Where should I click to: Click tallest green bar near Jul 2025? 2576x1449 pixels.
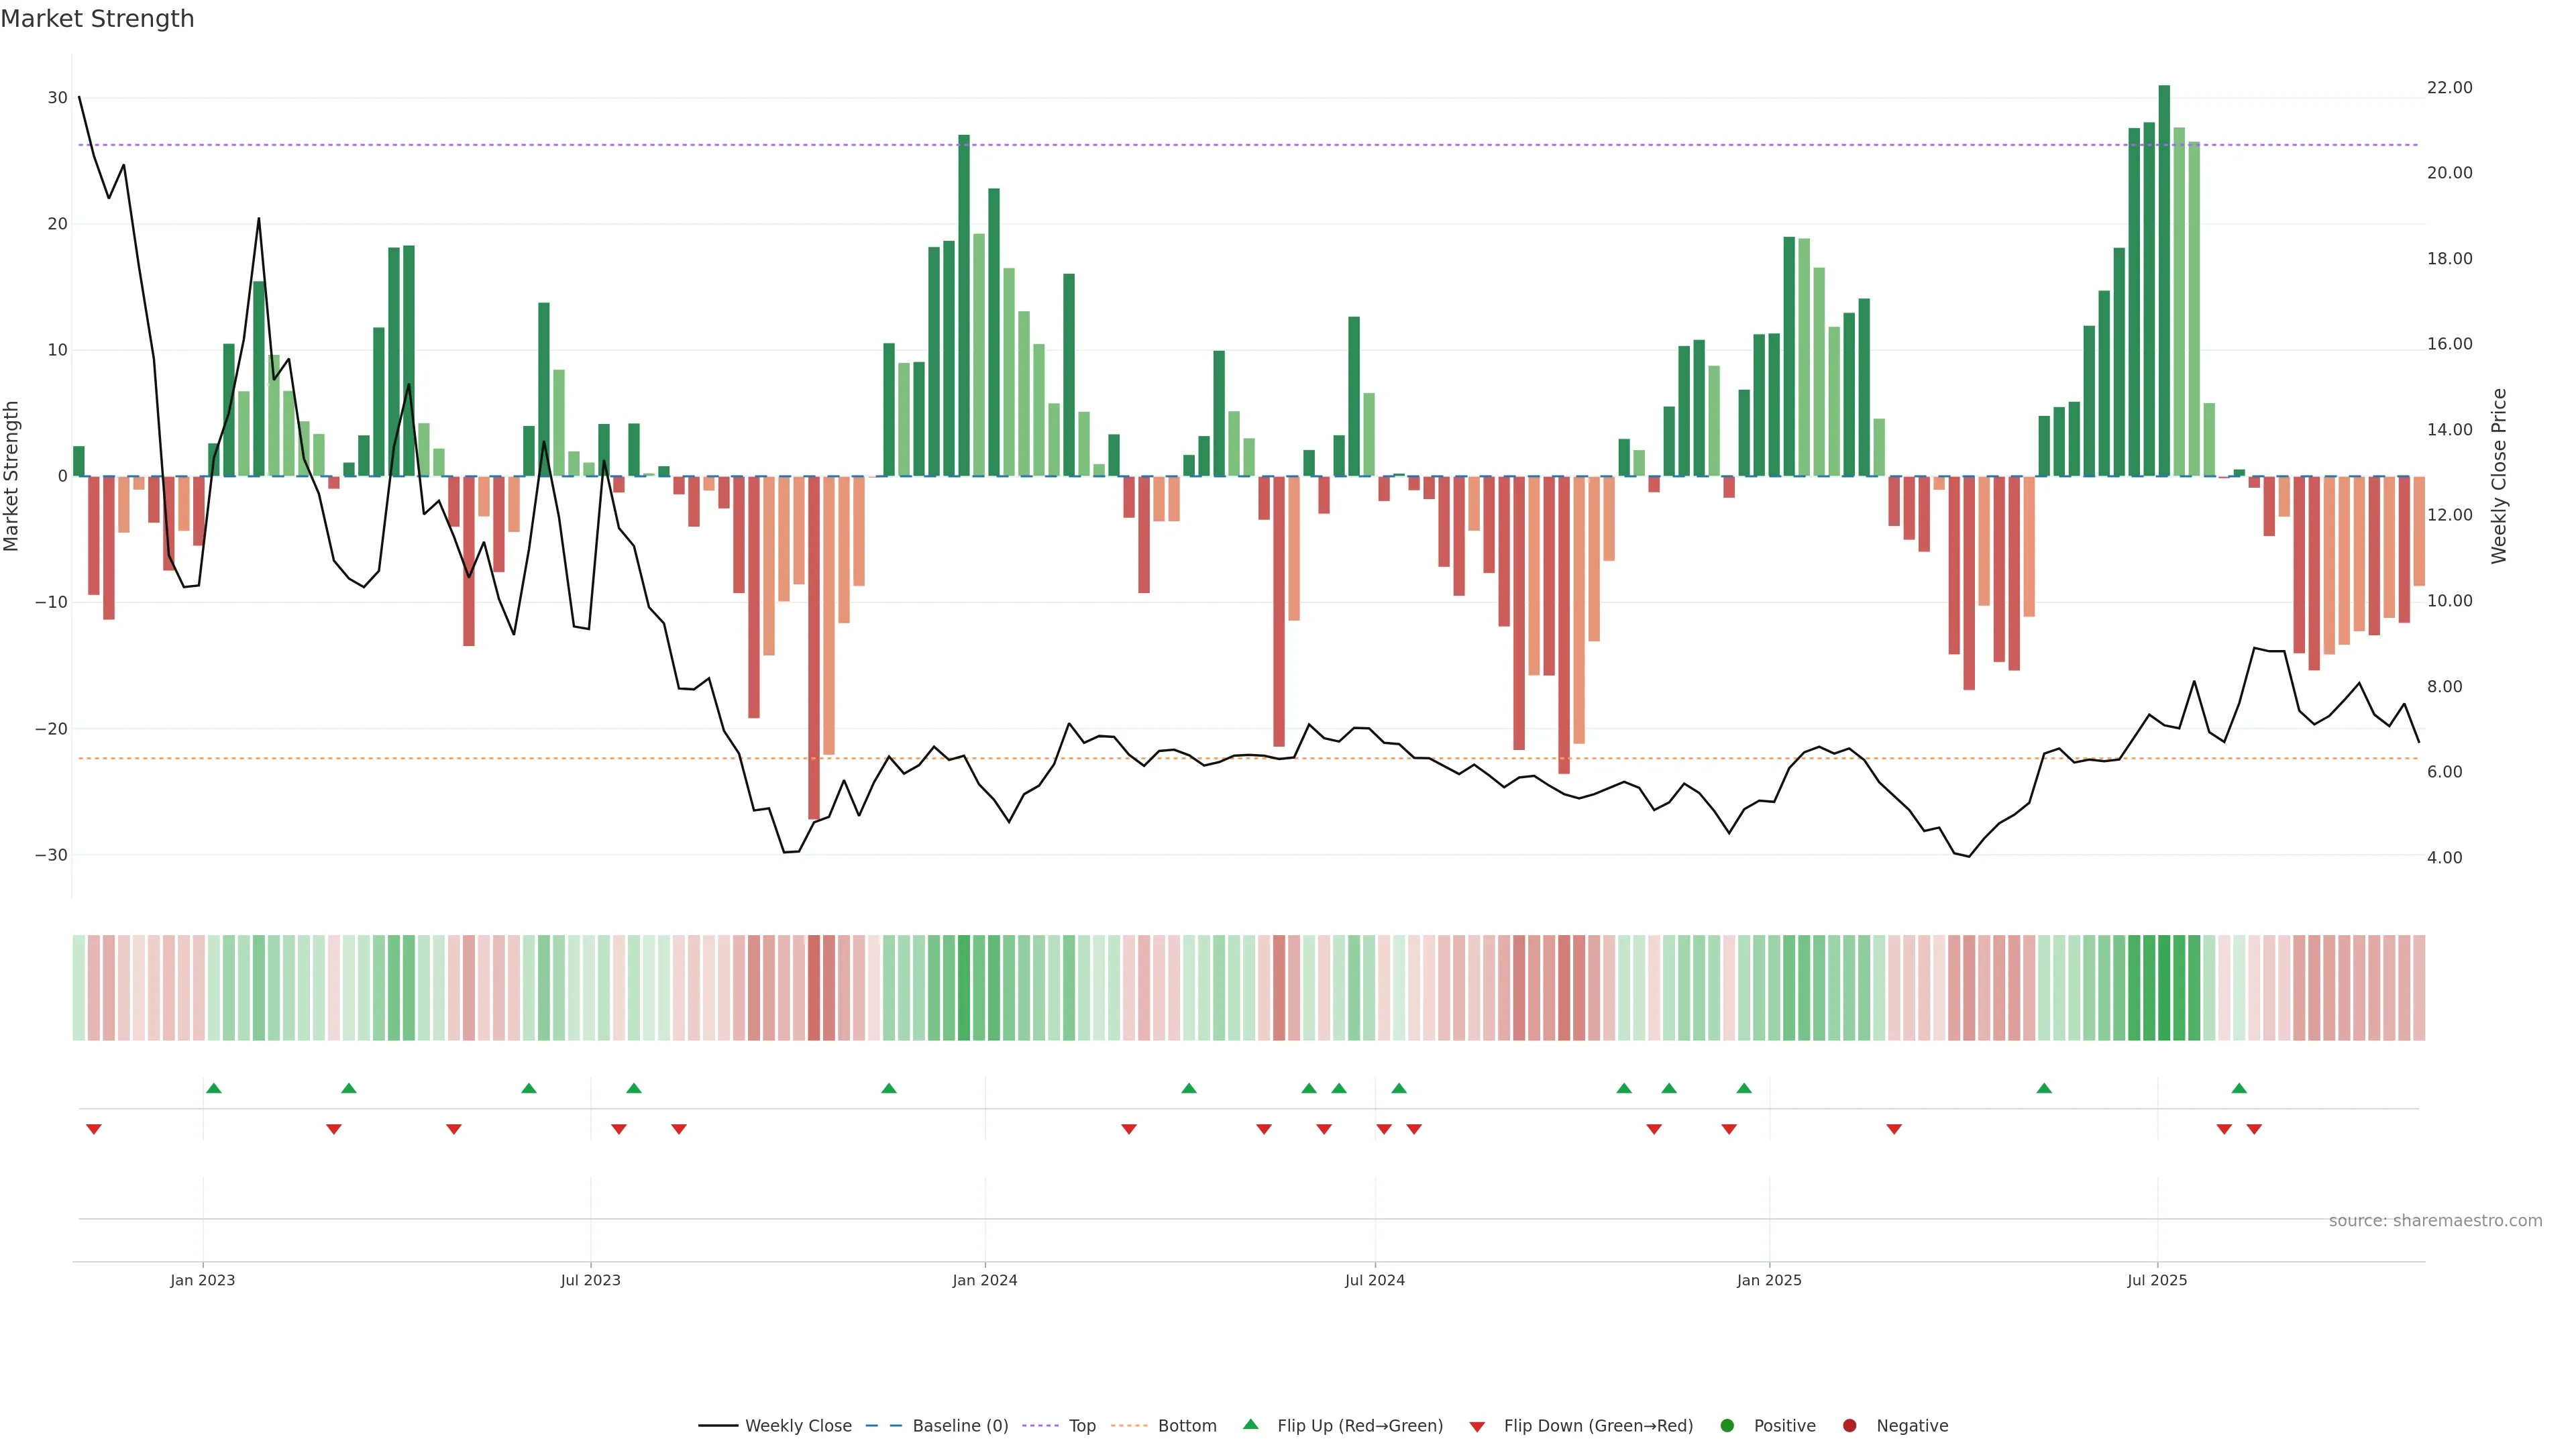tap(2164, 280)
